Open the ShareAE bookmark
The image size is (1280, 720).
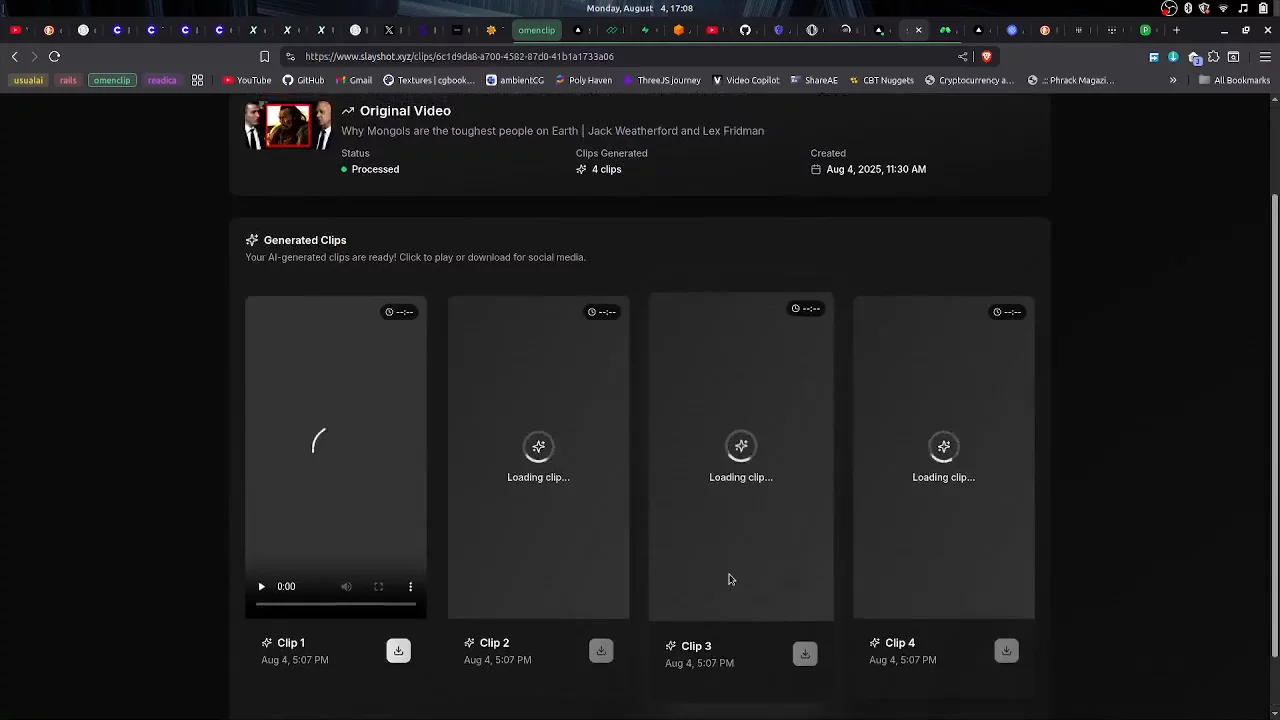pos(814,80)
